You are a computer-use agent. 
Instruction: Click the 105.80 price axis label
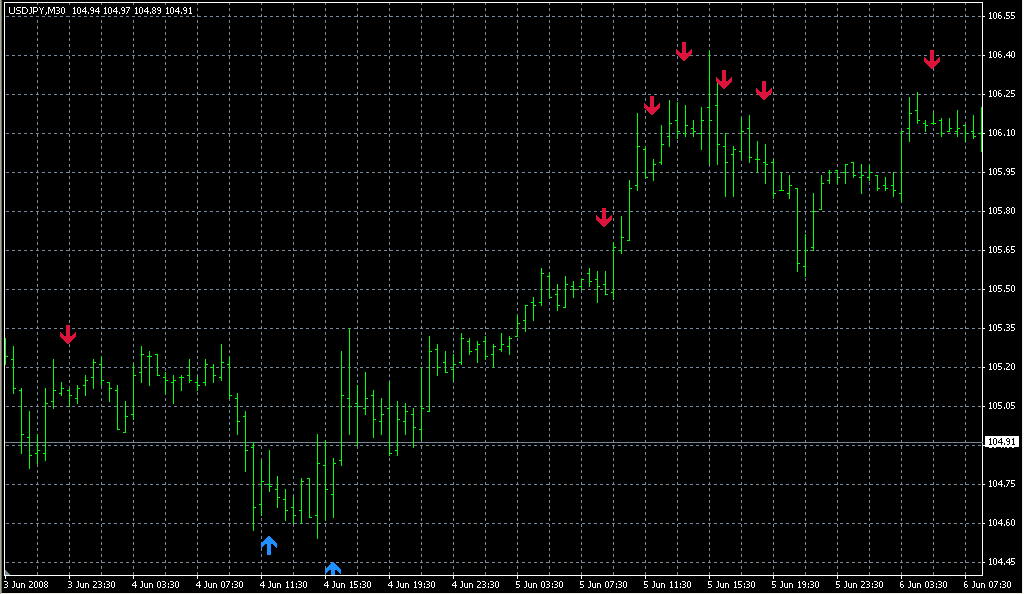(x=1001, y=211)
